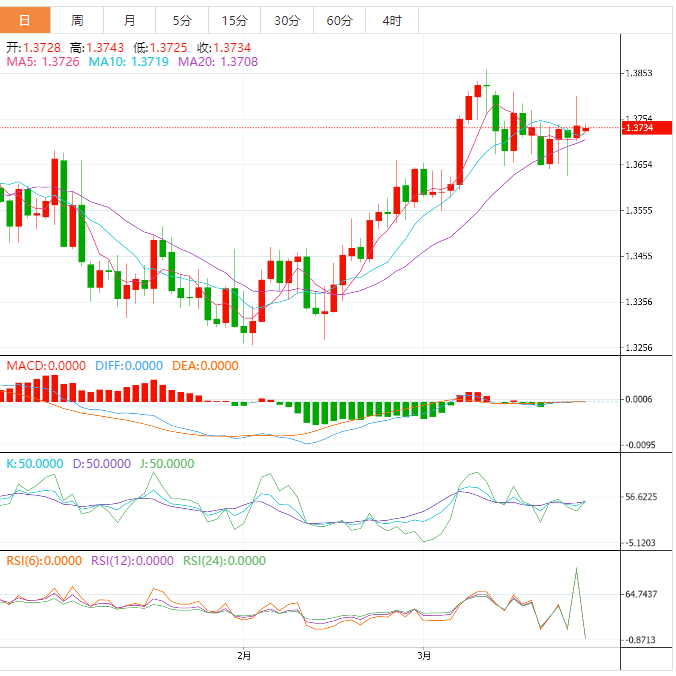Viewport: 676px width, 676px height.
Task: Click the RSI(24) indicator label
Action: [224, 561]
